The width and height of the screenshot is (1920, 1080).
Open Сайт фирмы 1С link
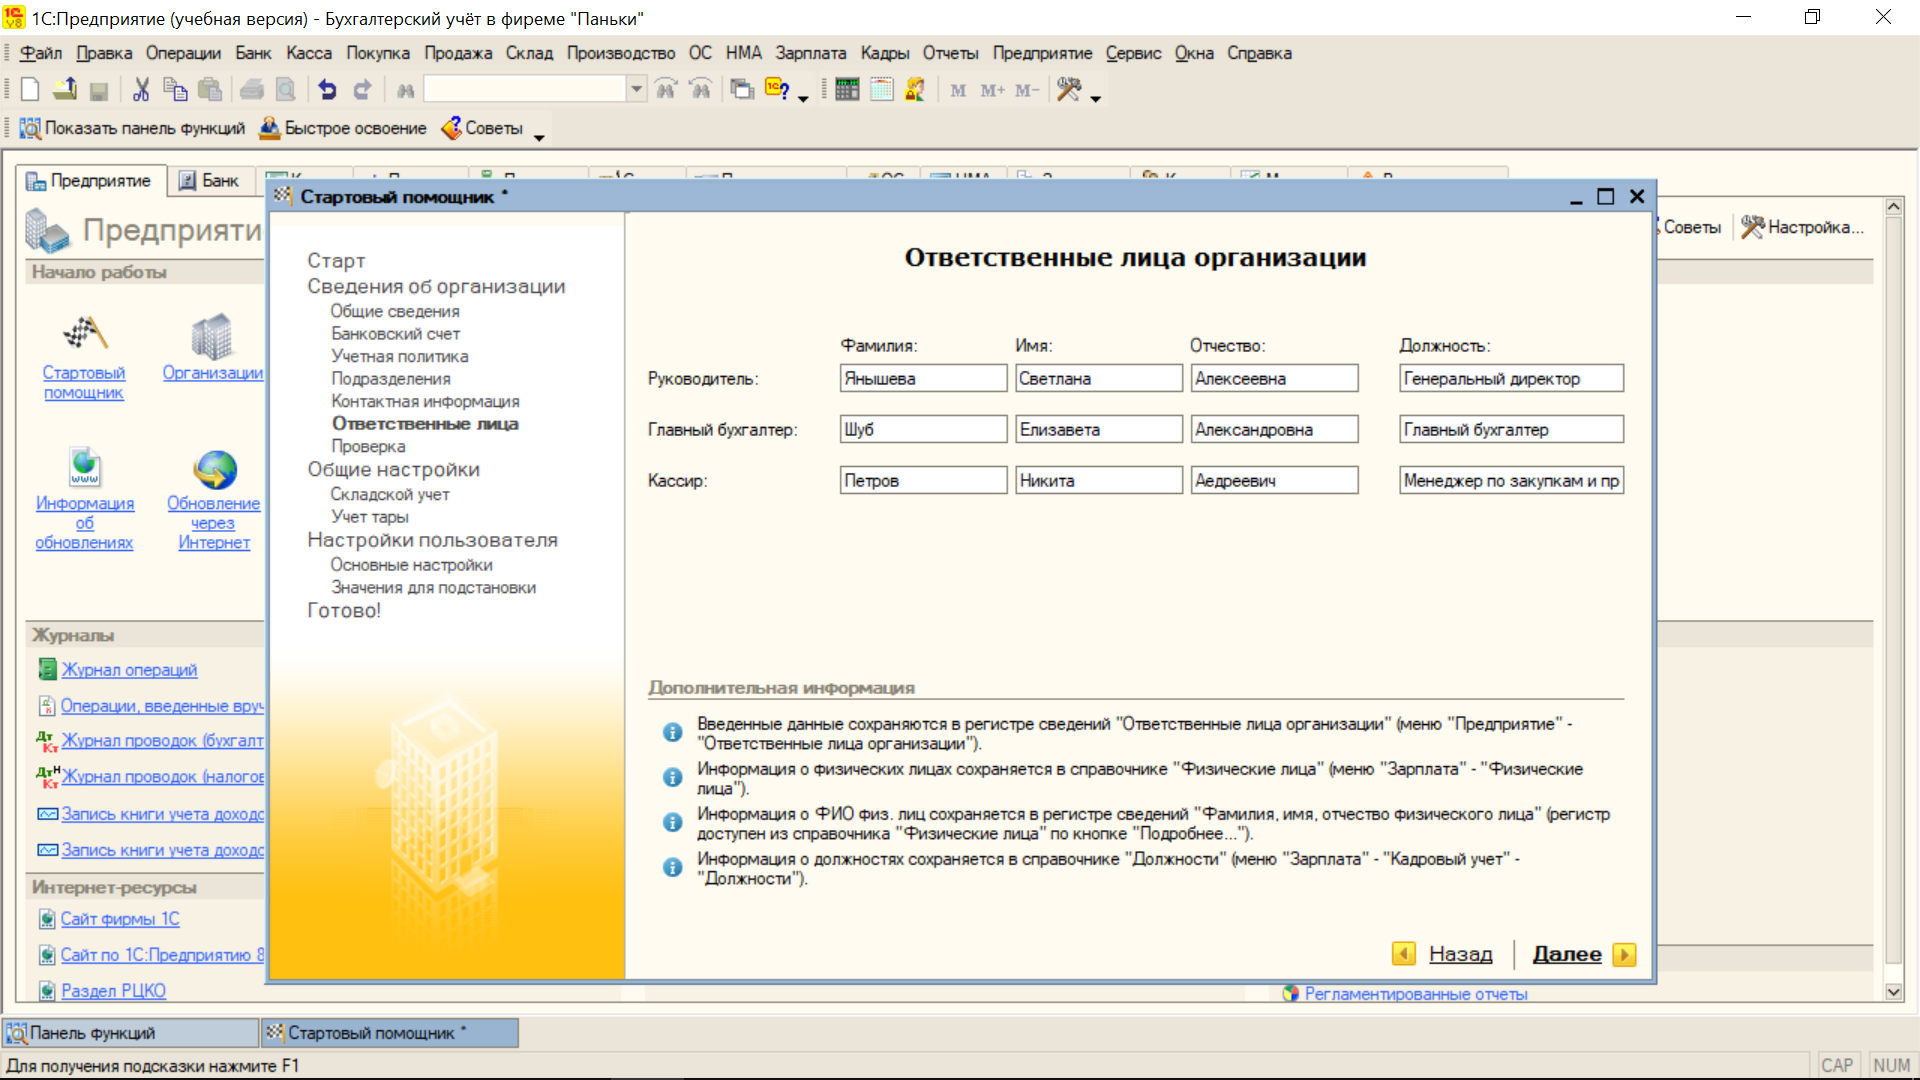tap(120, 919)
